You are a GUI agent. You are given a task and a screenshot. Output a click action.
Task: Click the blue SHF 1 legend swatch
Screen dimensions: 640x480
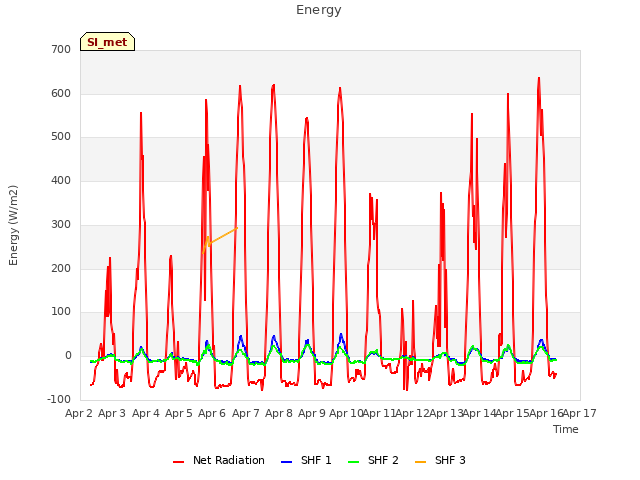(x=287, y=462)
